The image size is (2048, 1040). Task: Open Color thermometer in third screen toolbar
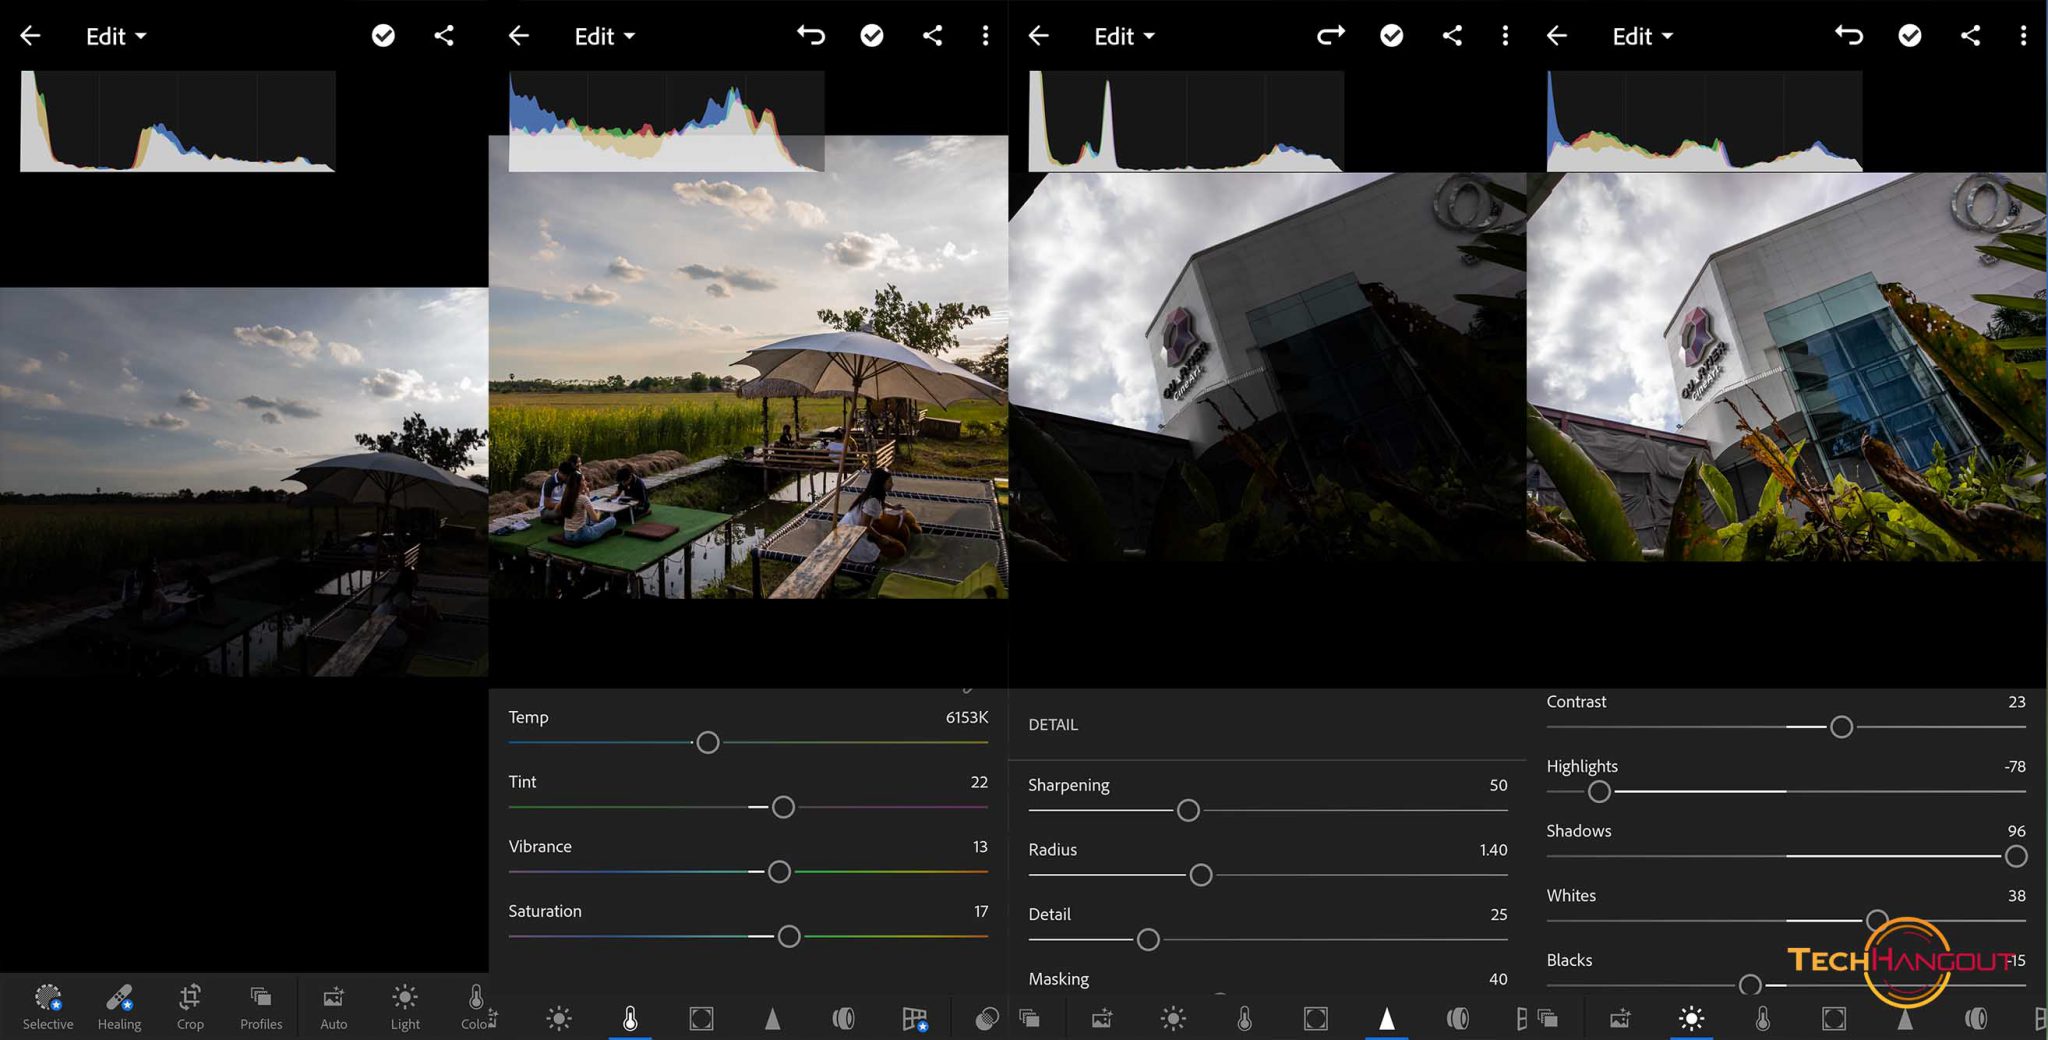coord(1244,1019)
